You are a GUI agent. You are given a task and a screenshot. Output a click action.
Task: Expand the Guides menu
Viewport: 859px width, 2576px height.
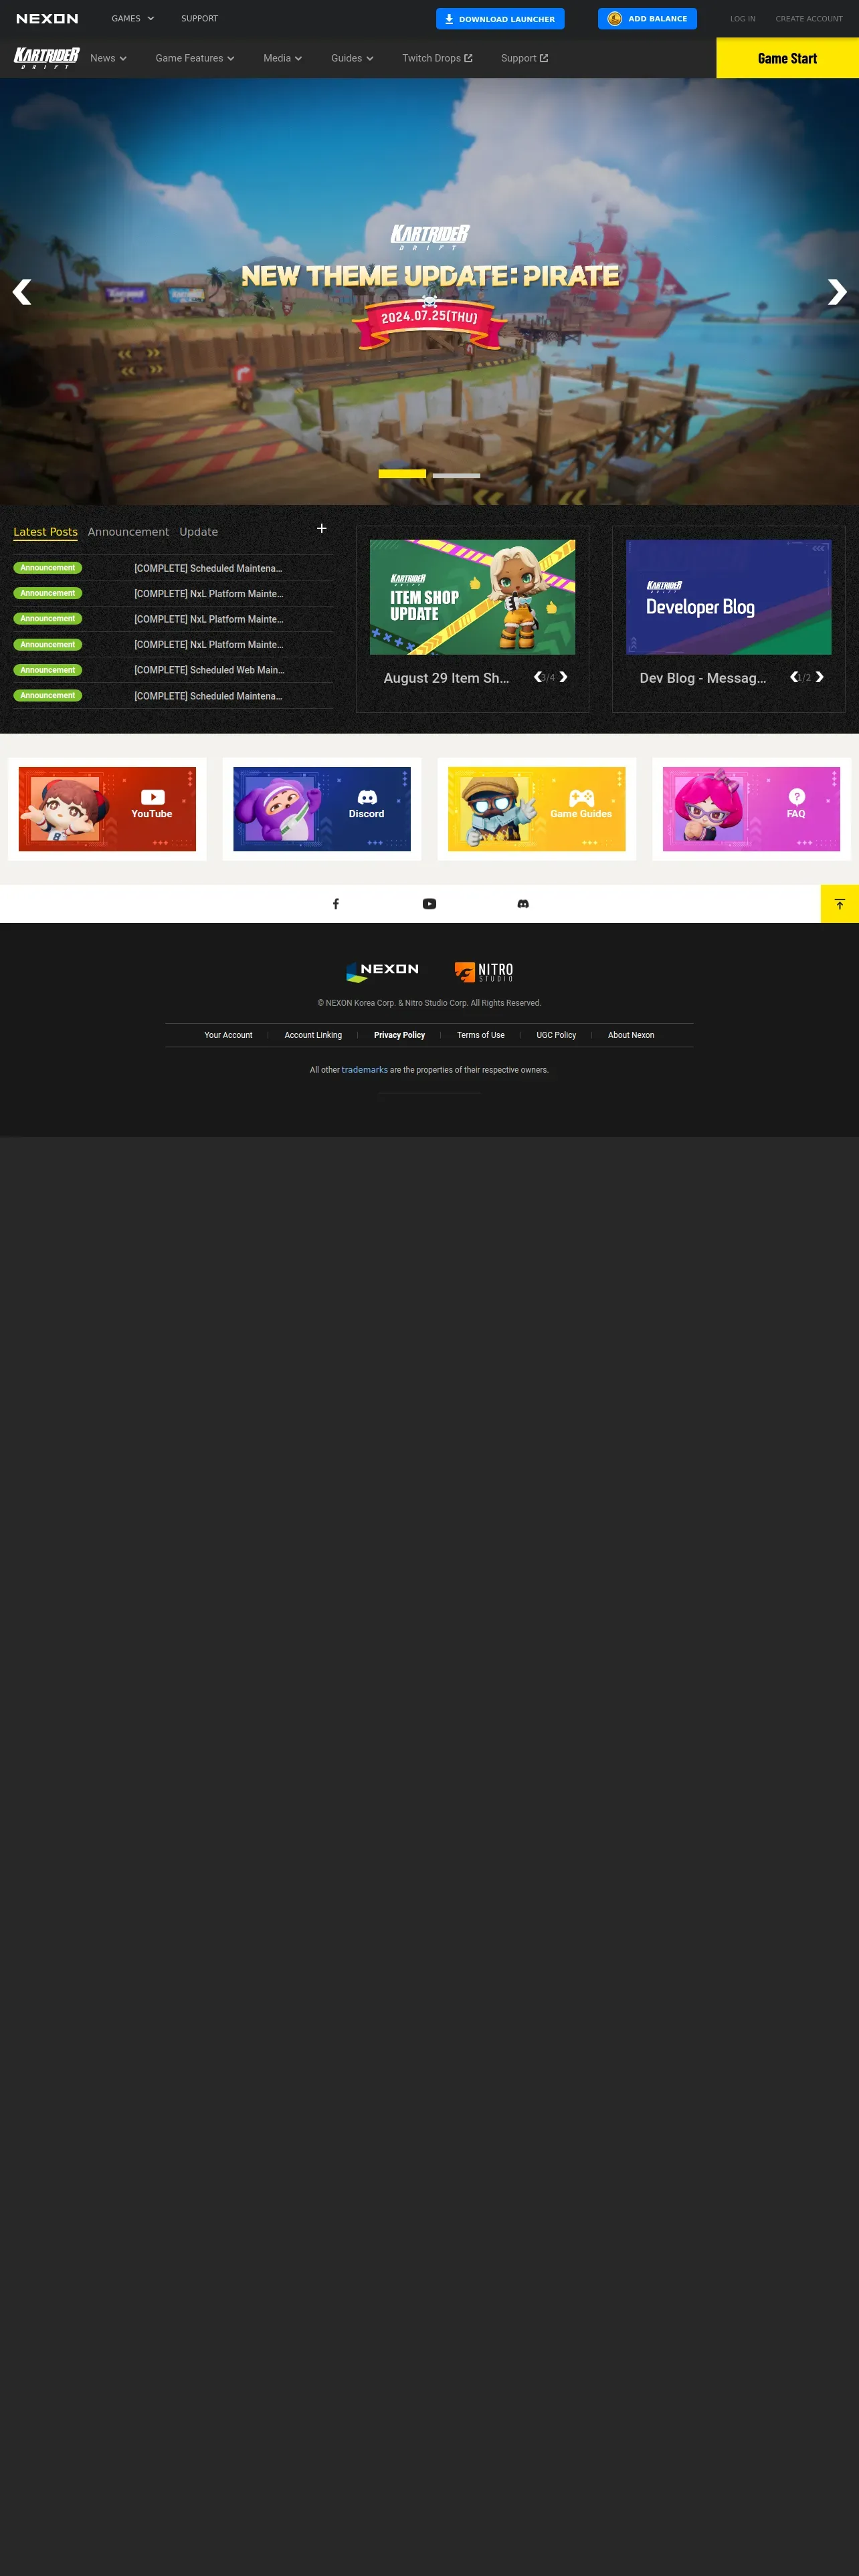tap(352, 58)
